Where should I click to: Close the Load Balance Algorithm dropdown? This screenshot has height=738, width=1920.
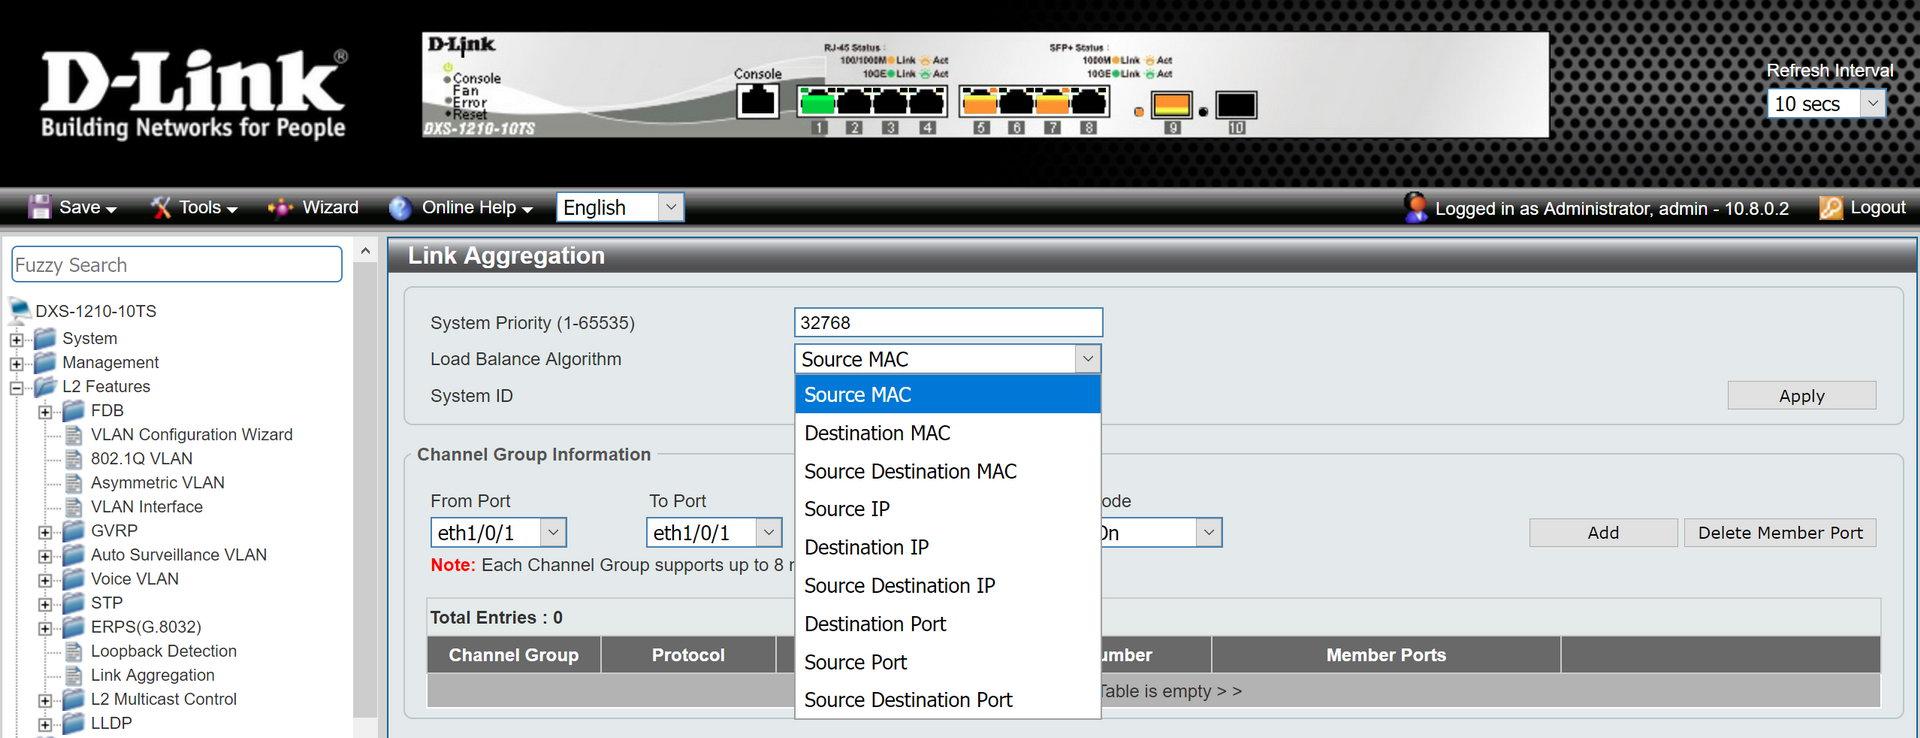click(x=948, y=359)
